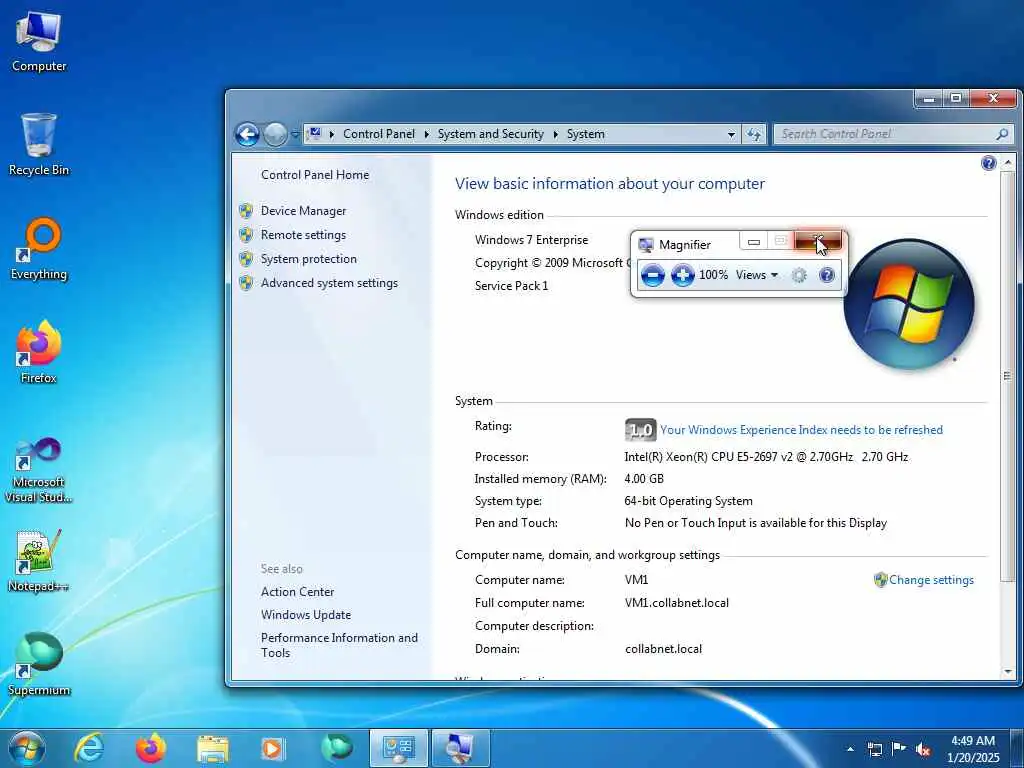Click the Control Panel forward arrow
The image size is (1024, 768).
(275, 135)
